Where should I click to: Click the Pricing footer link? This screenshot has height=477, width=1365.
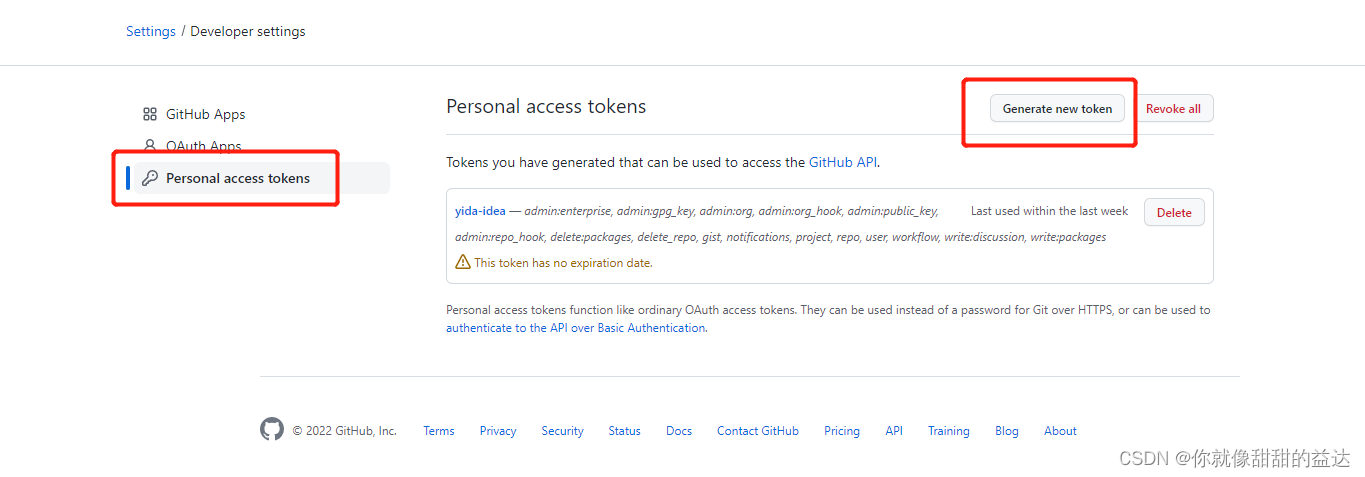(842, 431)
